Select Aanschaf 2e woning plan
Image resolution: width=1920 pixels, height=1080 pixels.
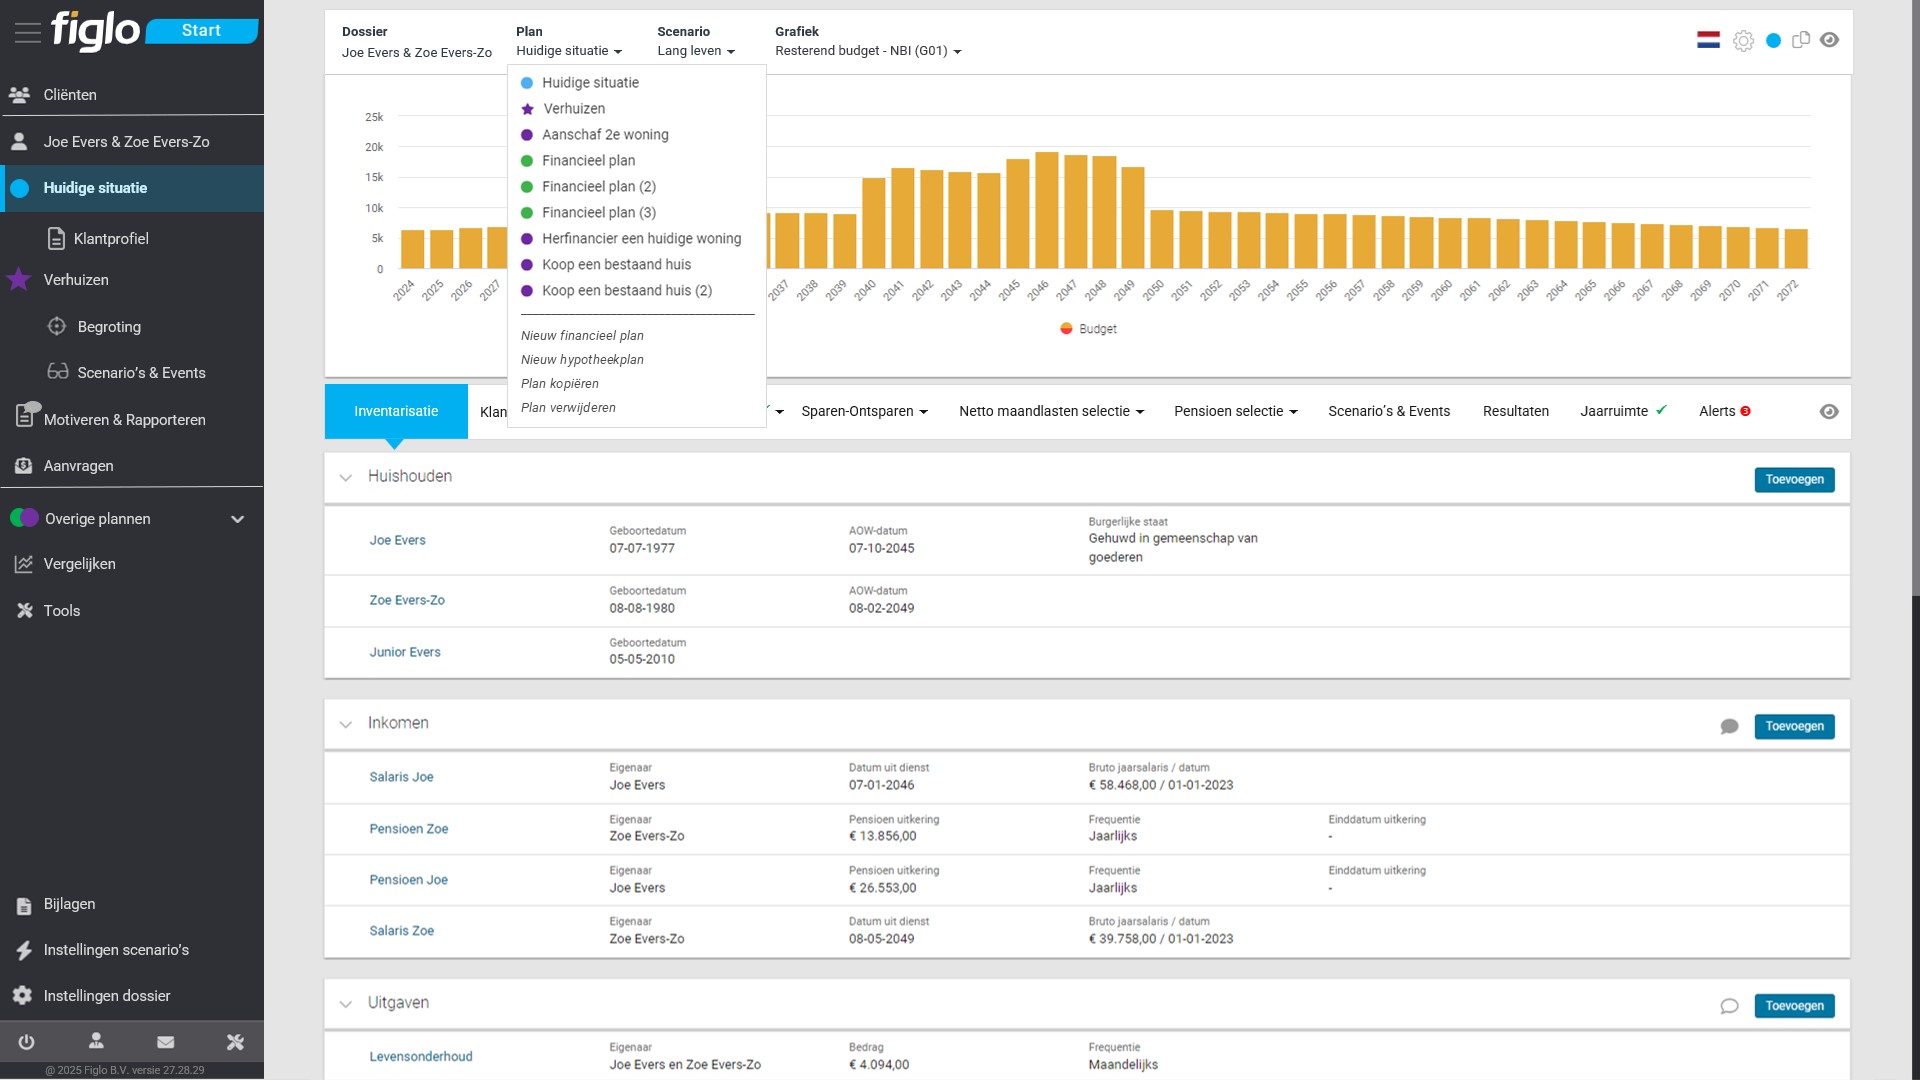click(x=605, y=135)
